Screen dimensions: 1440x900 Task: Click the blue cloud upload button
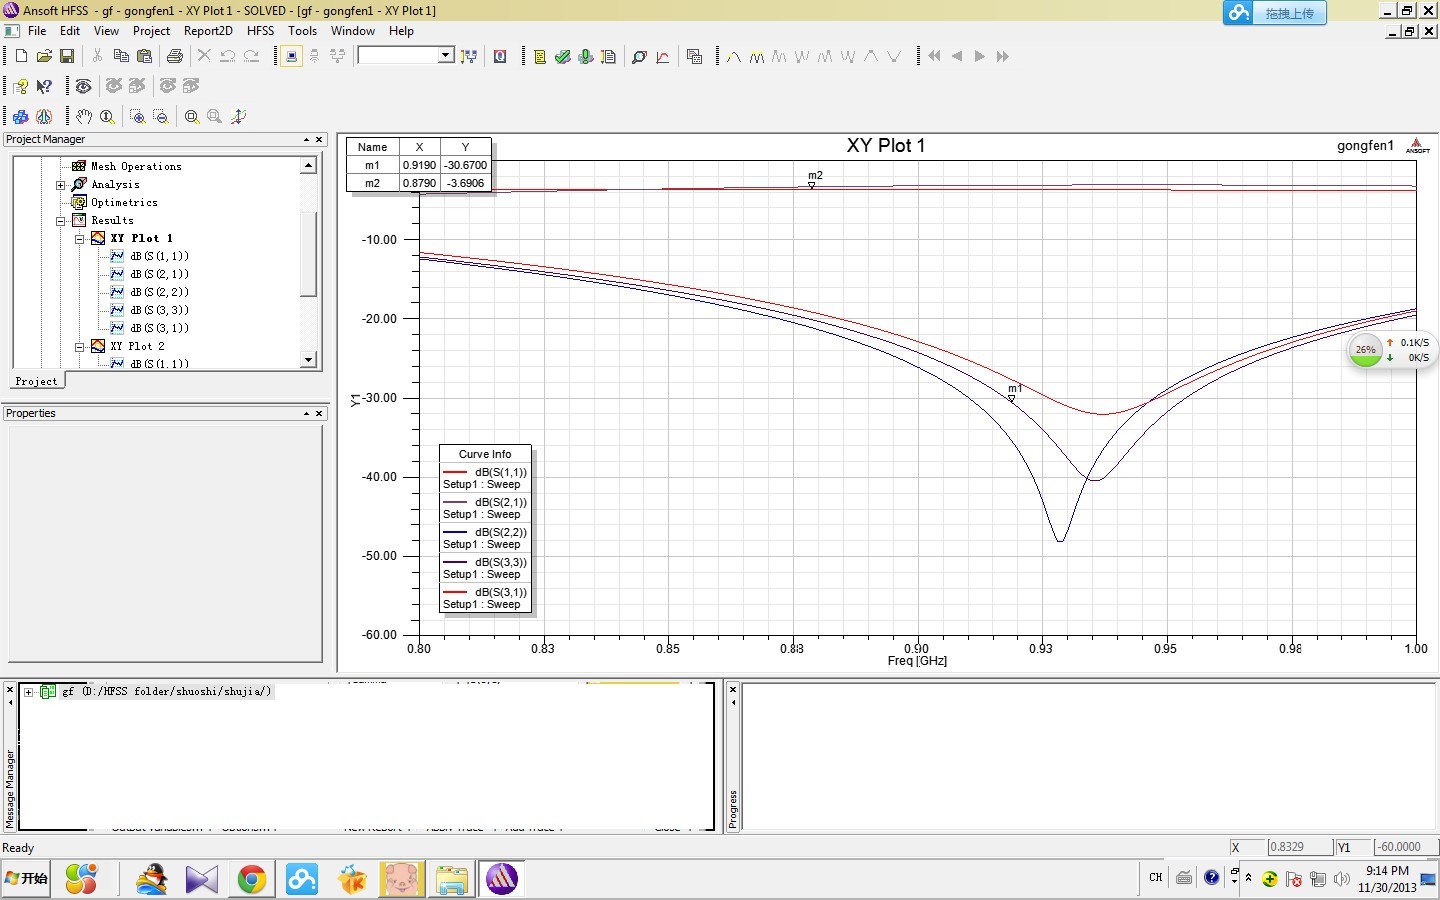tap(1274, 13)
